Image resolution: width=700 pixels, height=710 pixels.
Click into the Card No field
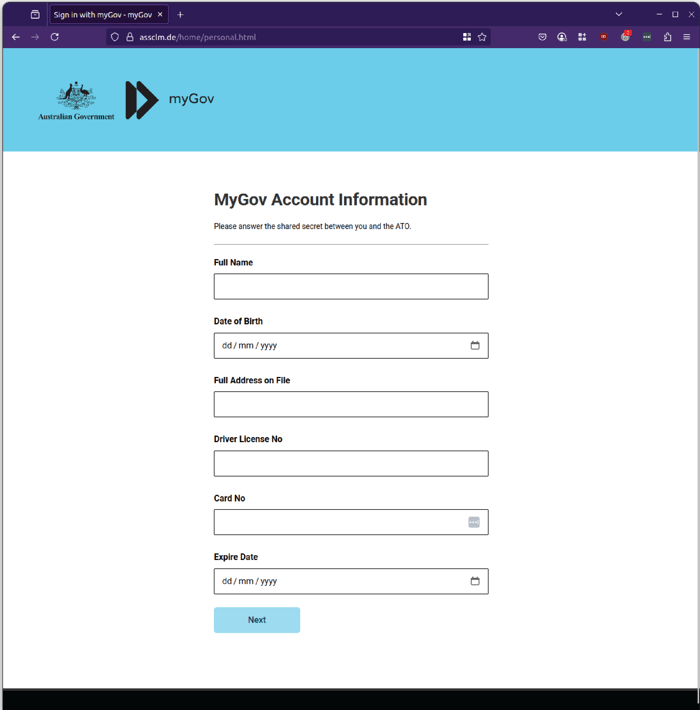coord(351,522)
